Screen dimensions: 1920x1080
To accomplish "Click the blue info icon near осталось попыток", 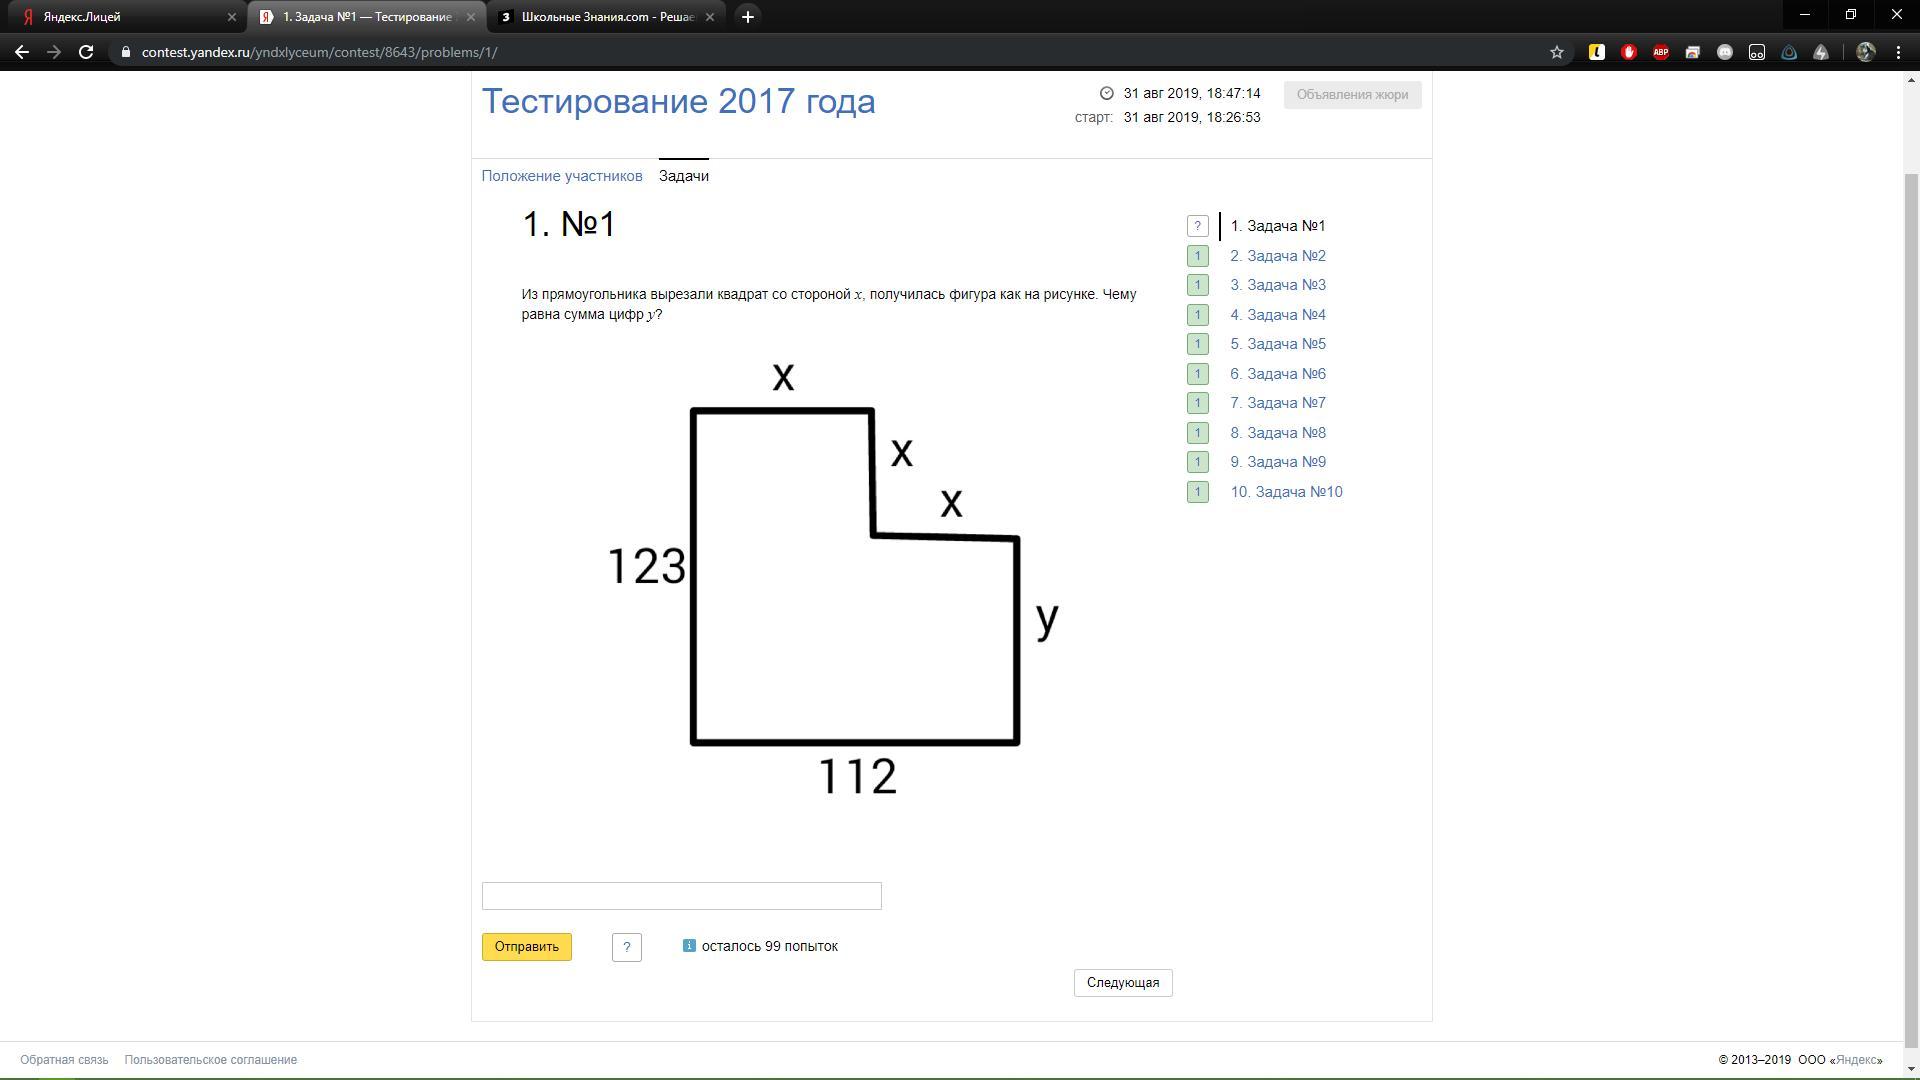I will [x=689, y=945].
